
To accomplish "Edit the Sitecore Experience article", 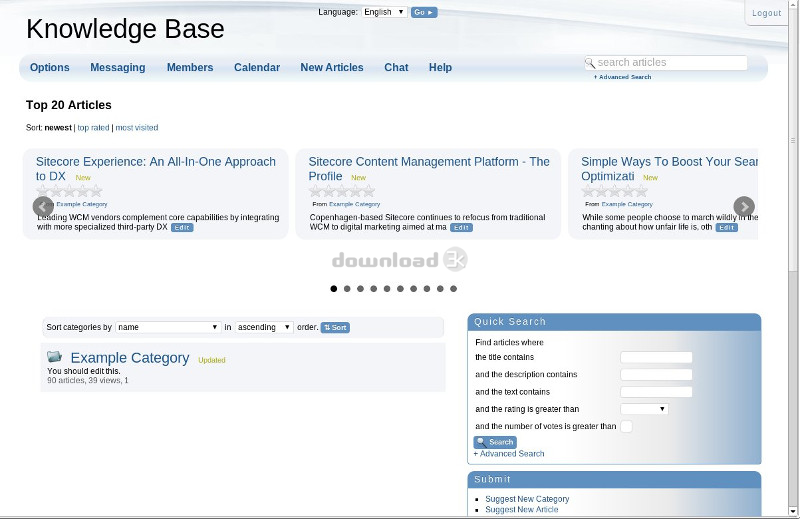I will pyautogui.click(x=182, y=228).
